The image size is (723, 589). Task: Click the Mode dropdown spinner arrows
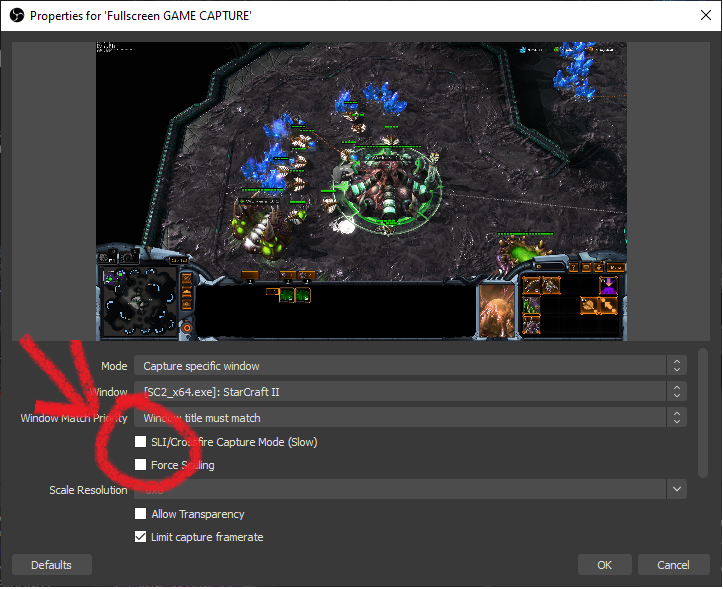click(x=676, y=366)
